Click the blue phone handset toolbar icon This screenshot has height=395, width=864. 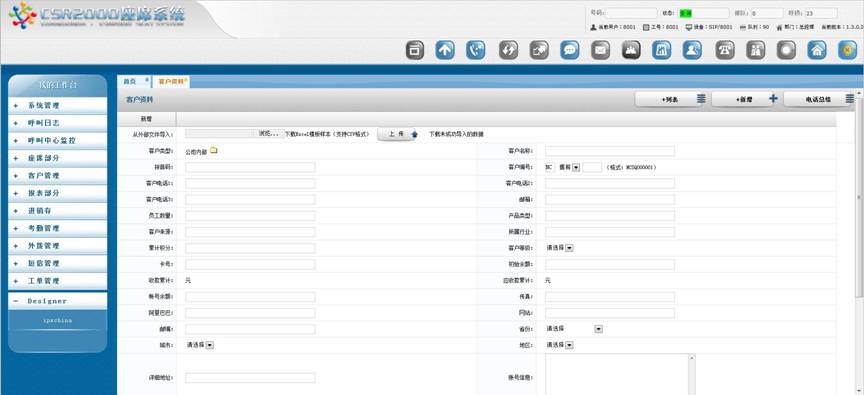tap(476, 50)
